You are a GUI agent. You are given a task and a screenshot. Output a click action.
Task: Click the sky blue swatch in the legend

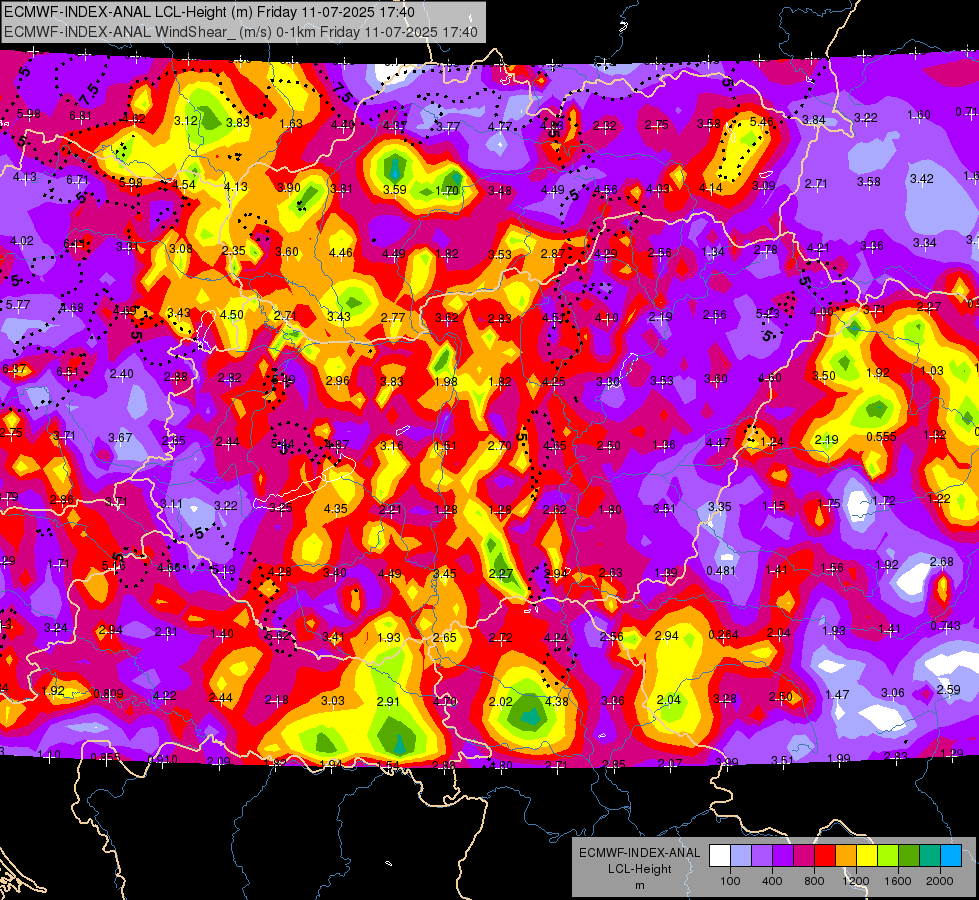(x=951, y=856)
